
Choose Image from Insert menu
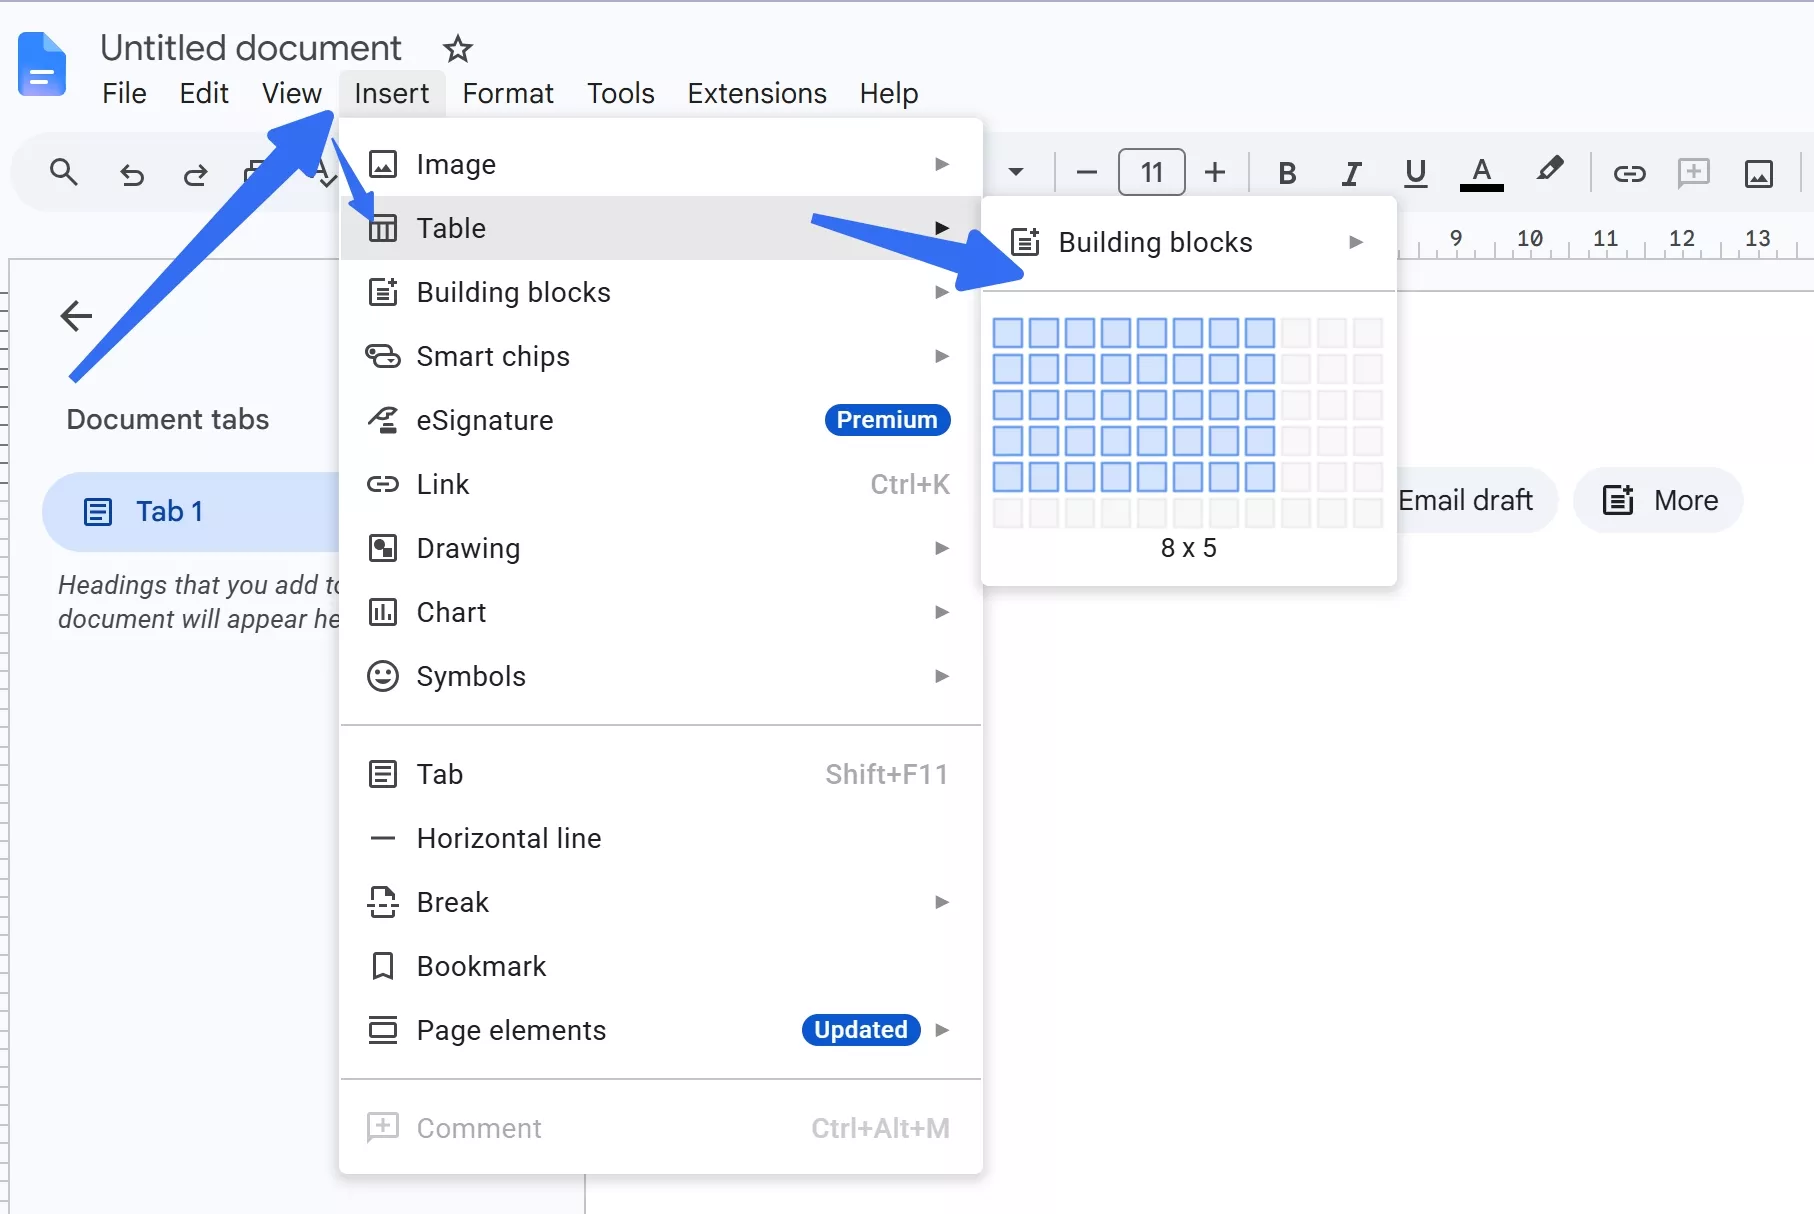[x=660, y=164]
